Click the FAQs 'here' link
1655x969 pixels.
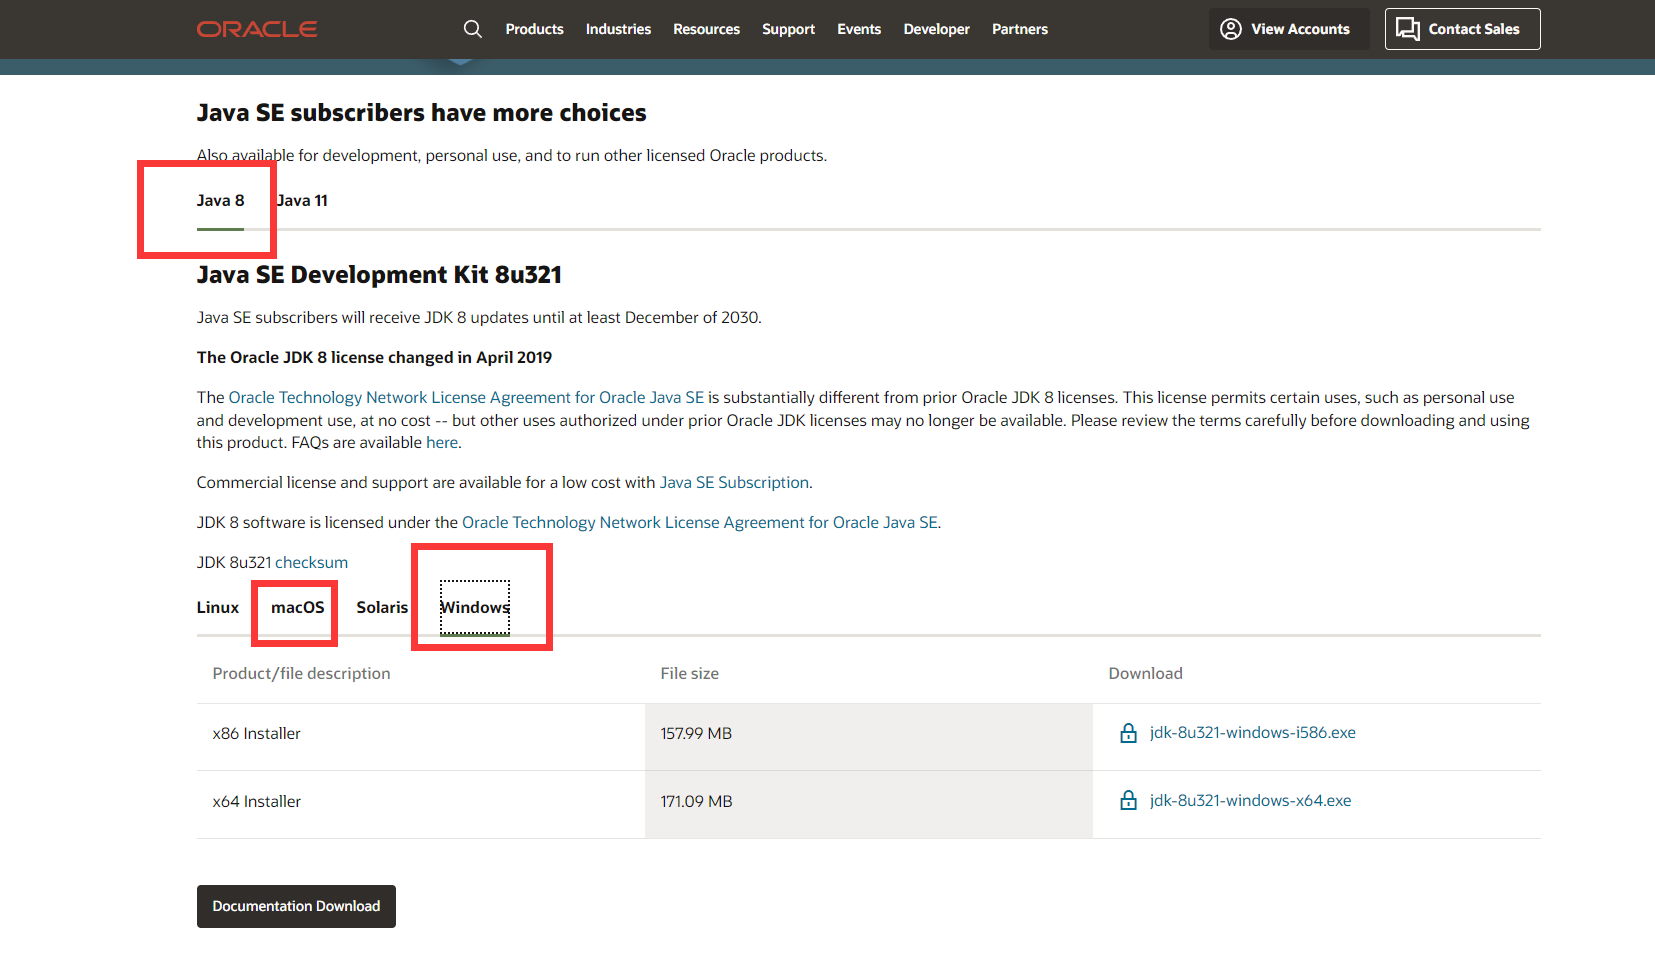(x=442, y=443)
